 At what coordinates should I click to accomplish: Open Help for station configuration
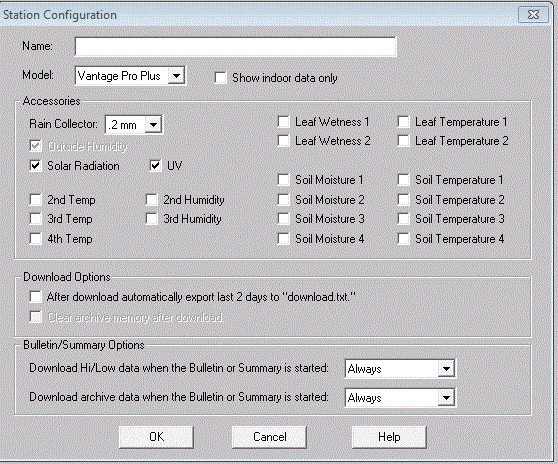[389, 437]
